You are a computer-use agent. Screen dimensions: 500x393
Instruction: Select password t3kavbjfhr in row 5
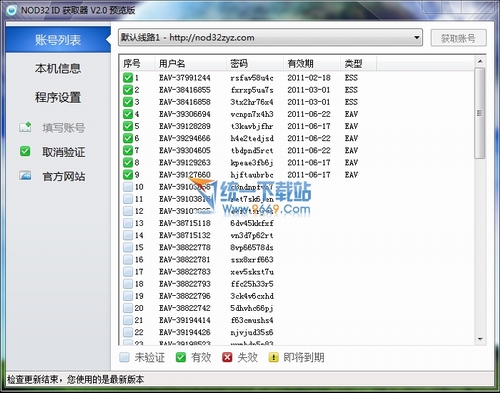(x=252, y=126)
